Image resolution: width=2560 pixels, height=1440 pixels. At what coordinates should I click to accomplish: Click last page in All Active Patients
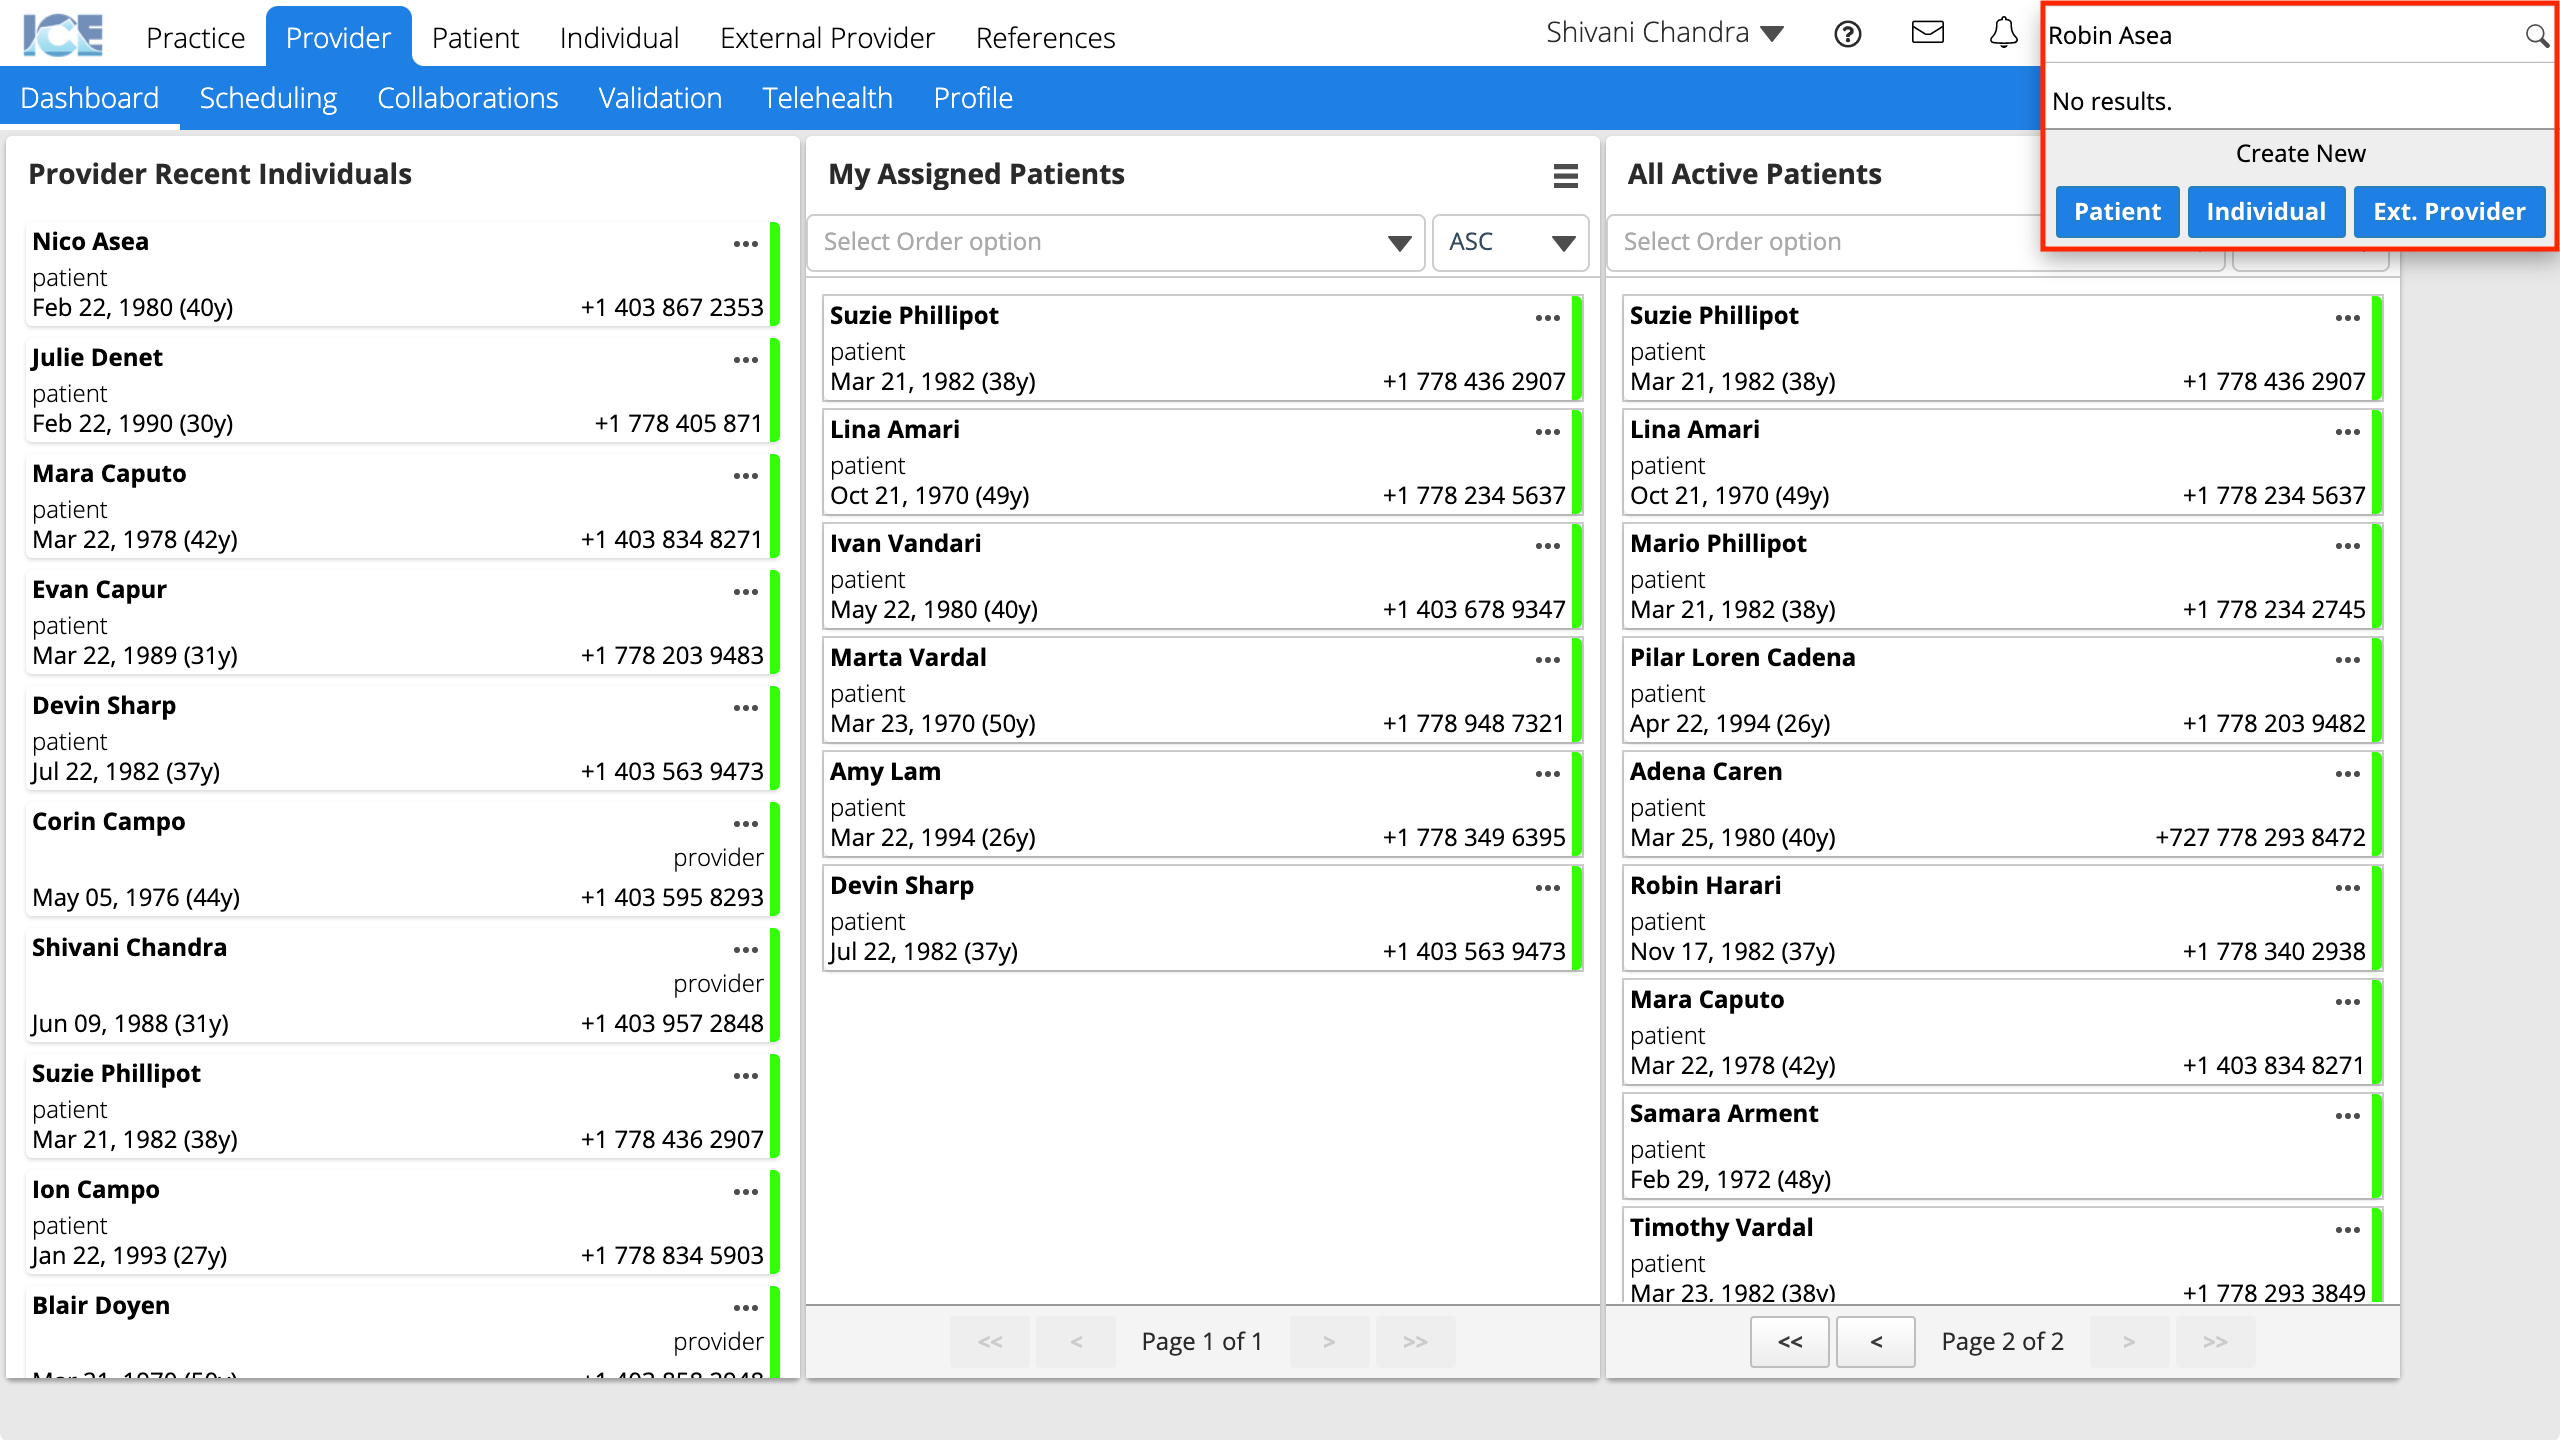(2215, 1342)
